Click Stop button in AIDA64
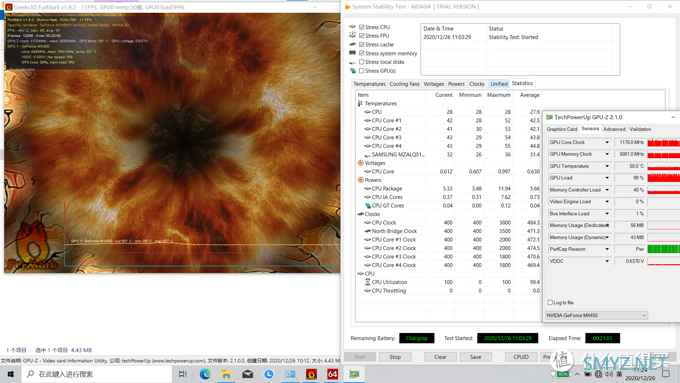Screen dimensions: 680x383 [x=395, y=357]
